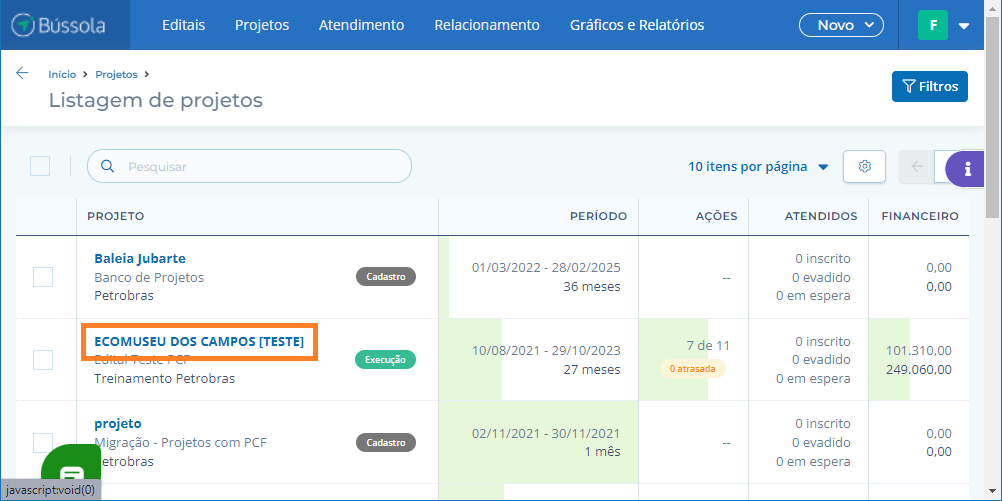Click the Pesquisar search field
Viewport: 1002px width, 501px height.
click(249, 167)
